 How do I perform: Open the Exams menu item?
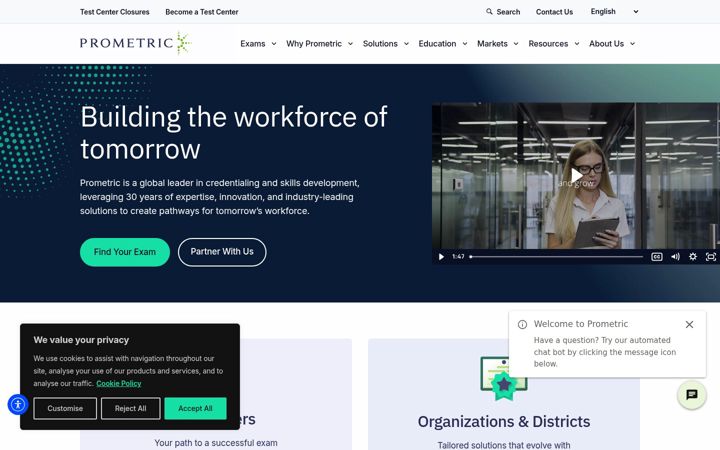[253, 44]
